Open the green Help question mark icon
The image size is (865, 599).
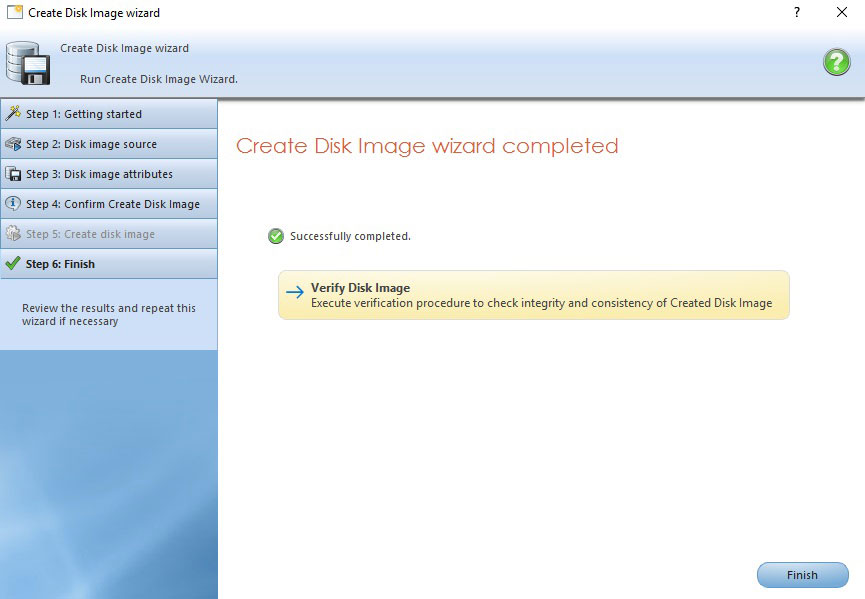coord(836,61)
